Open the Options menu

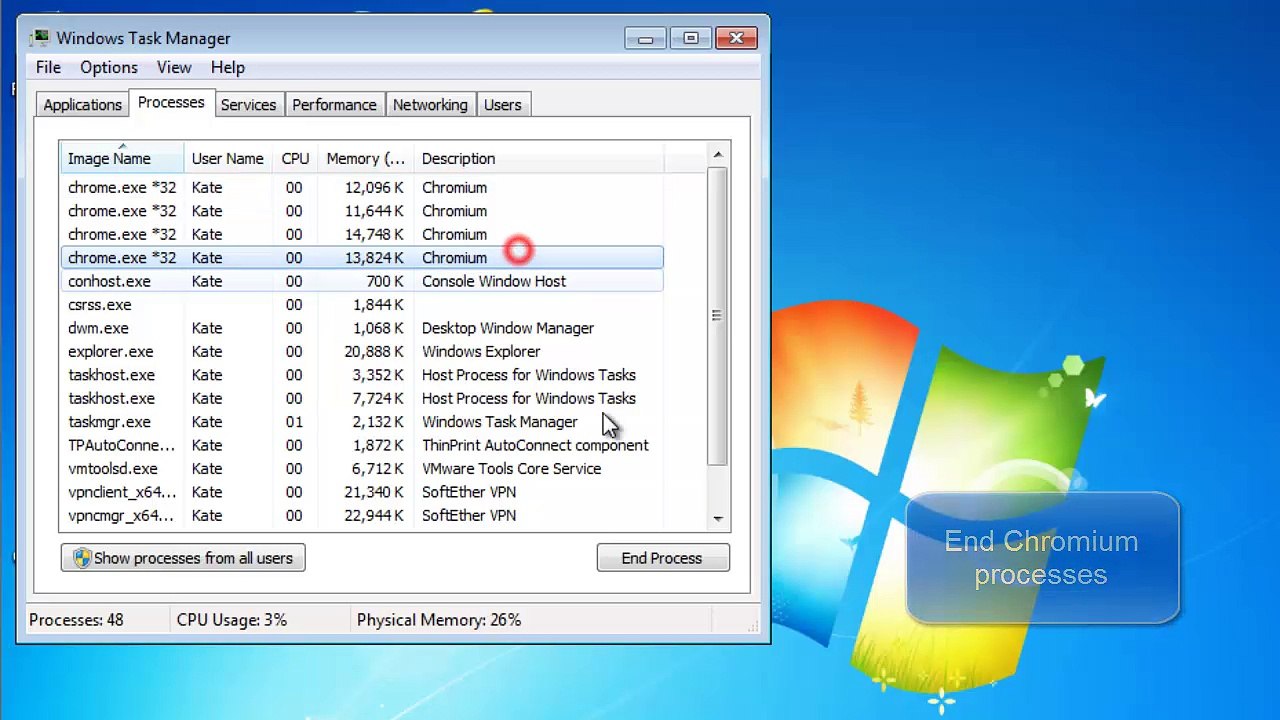(109, 67)
